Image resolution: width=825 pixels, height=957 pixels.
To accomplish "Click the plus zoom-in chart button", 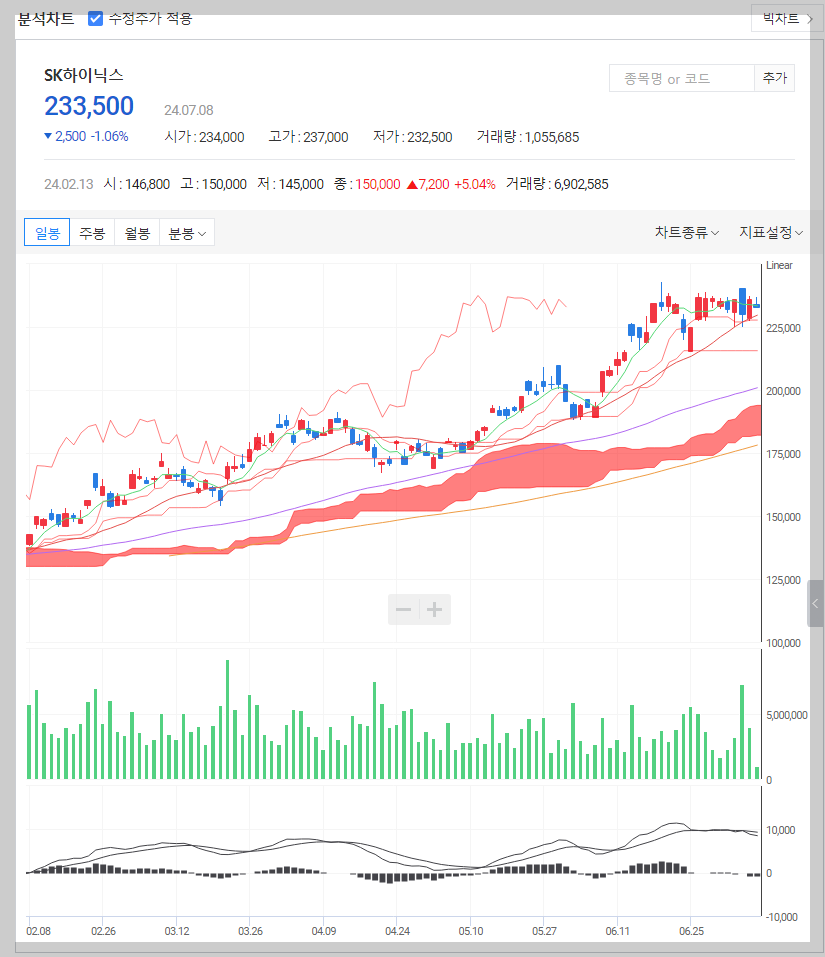I will click(434, 609).
